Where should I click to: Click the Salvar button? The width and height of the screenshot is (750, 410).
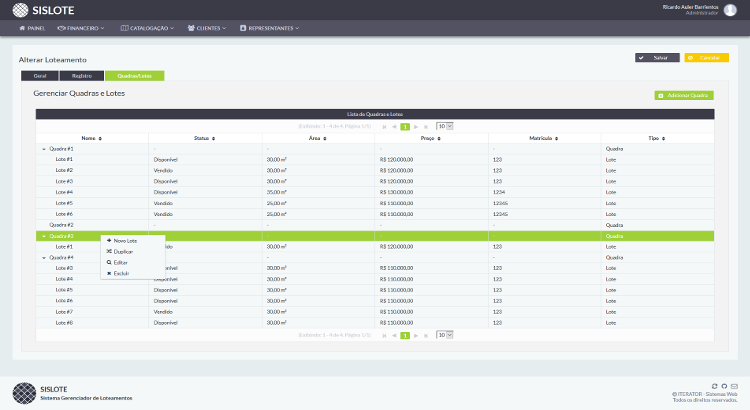[657, 58]
